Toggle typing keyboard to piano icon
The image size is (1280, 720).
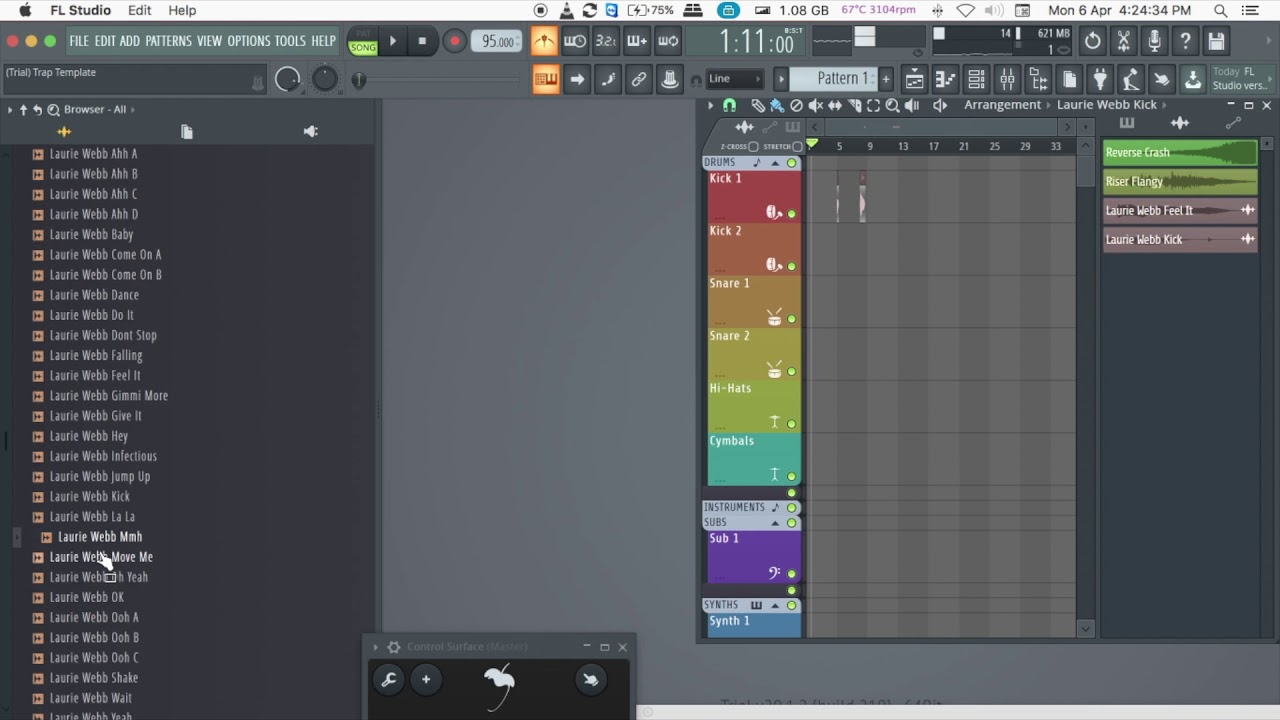(546, 79)
